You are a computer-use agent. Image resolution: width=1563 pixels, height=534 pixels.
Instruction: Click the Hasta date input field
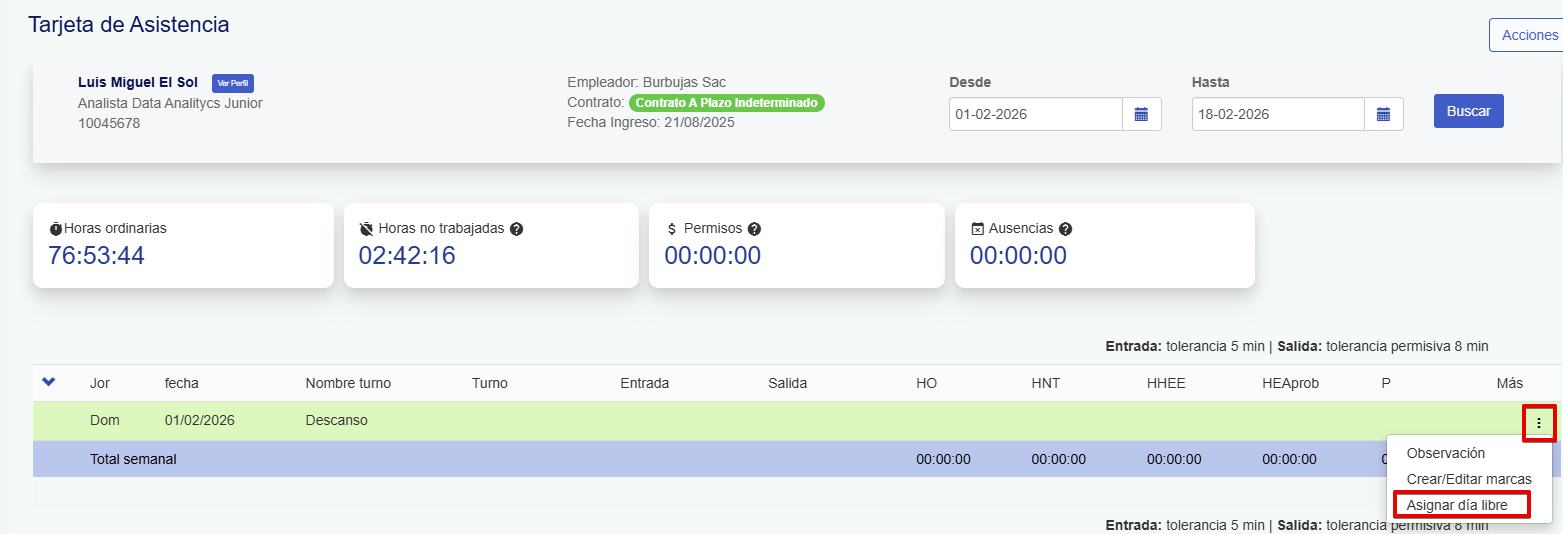pyautogui.click(x=1277, y=114)
